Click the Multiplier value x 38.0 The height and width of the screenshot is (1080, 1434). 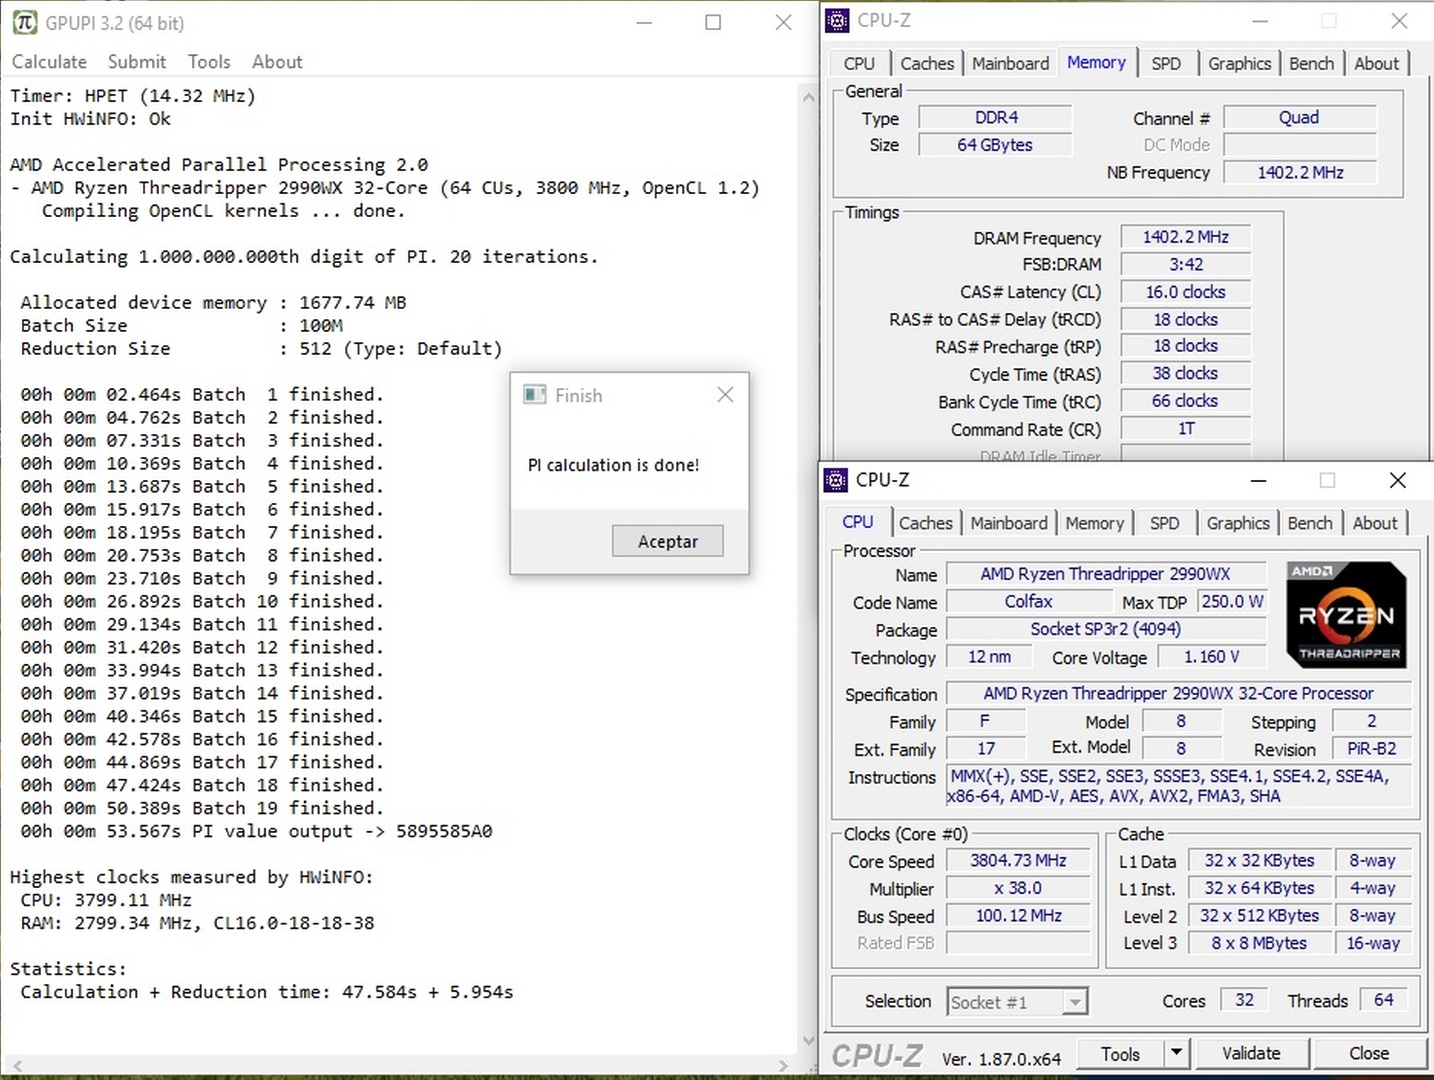pyautogui.click(x=1018, y=888)
